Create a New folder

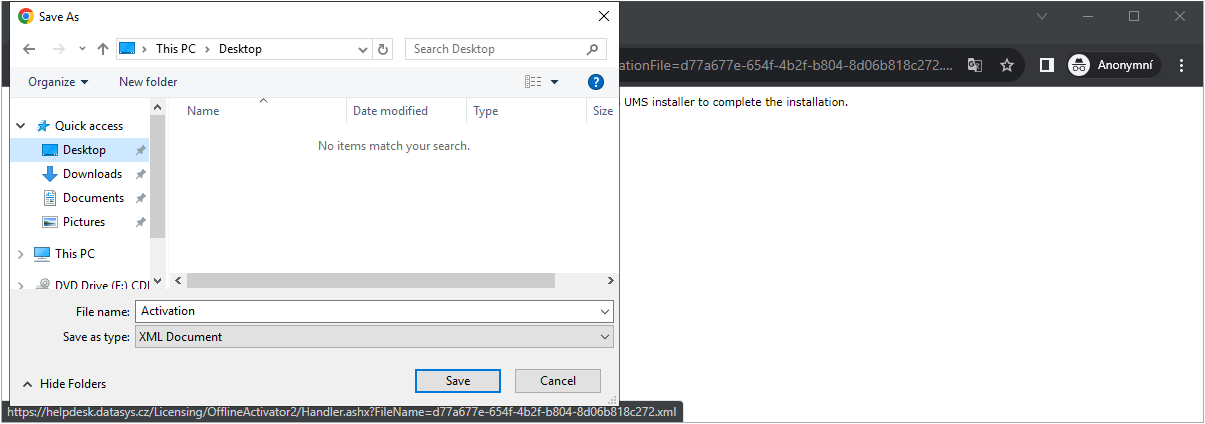(x=148, y=82)
